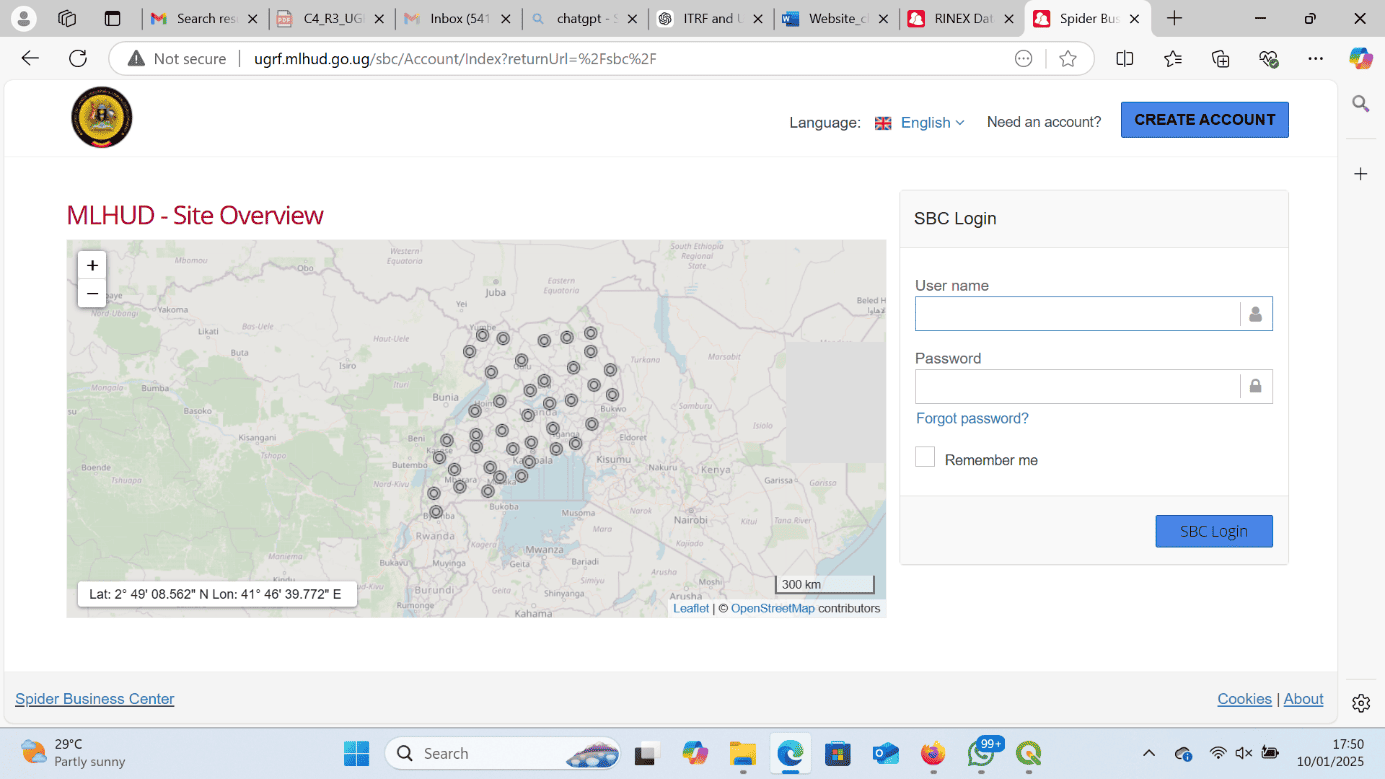Tick the Remember me checkbox
1385x779 pixels.
[x=925, y=458]
